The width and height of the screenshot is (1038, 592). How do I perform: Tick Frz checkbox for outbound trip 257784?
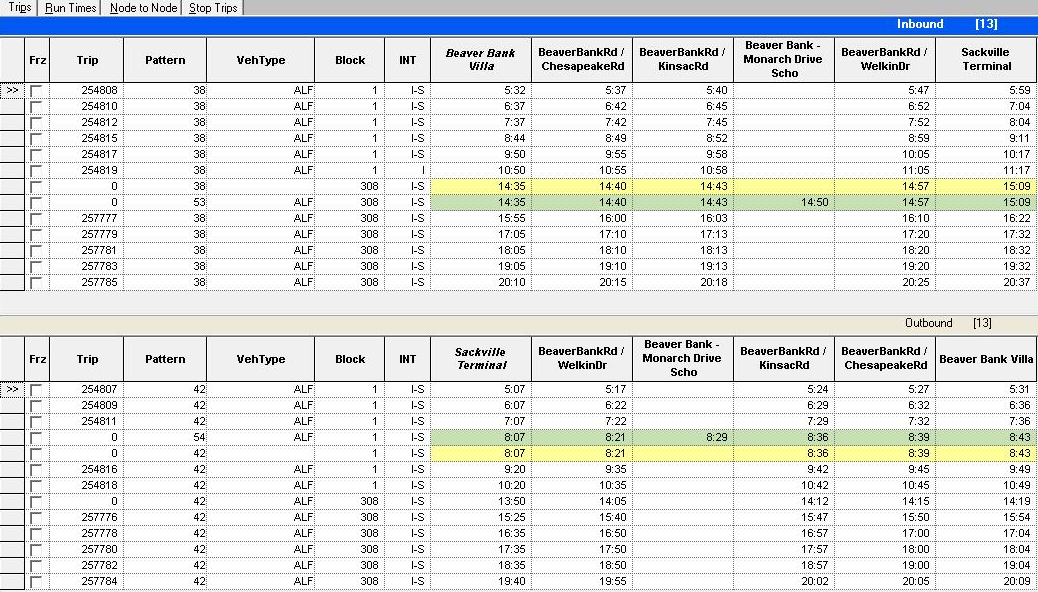pos(37,581)
